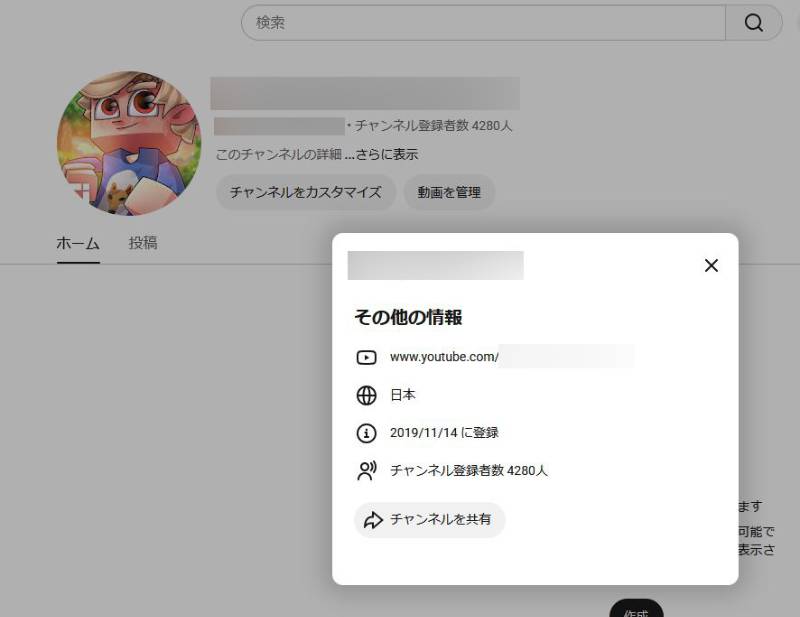Viewport: 800px width, 617px height.
Task: Click the その他の情報 heading
Action: [408, 317]
